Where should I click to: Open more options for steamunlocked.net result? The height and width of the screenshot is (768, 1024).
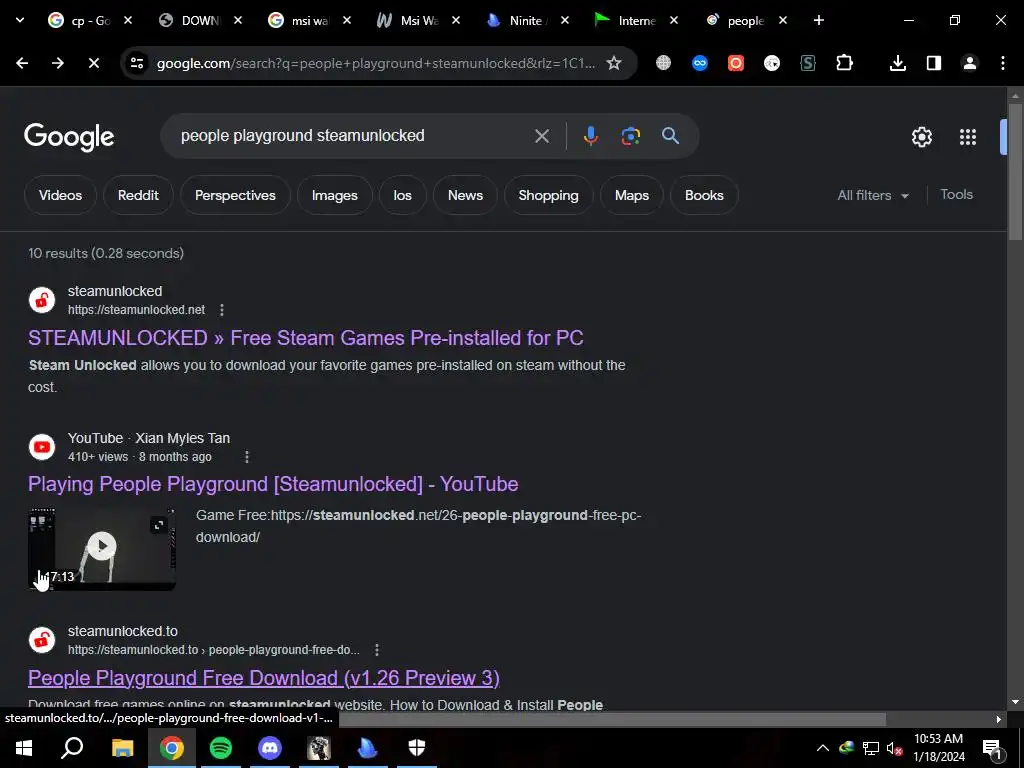click(x=222, y=310)
